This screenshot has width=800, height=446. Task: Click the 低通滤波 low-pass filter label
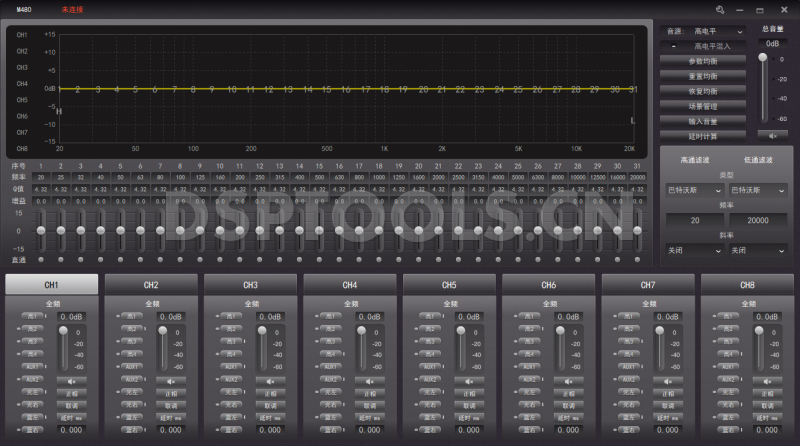point(758,160)
